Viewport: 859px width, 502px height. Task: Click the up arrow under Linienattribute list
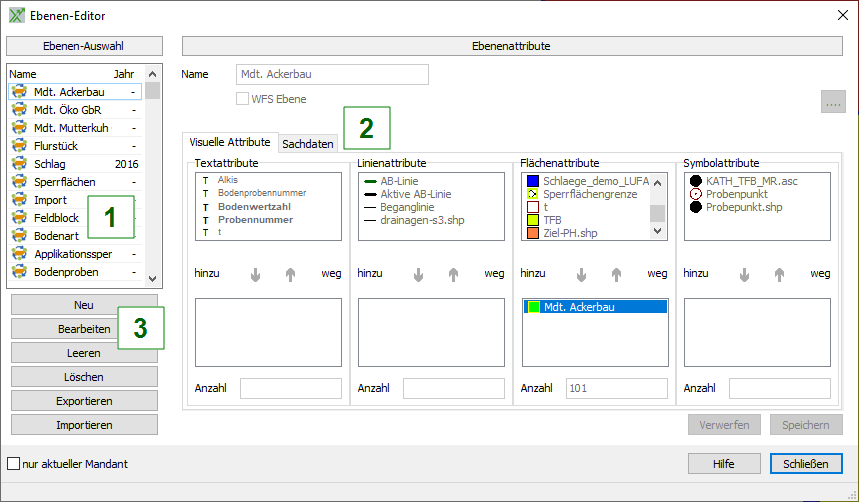click(453, 273)
